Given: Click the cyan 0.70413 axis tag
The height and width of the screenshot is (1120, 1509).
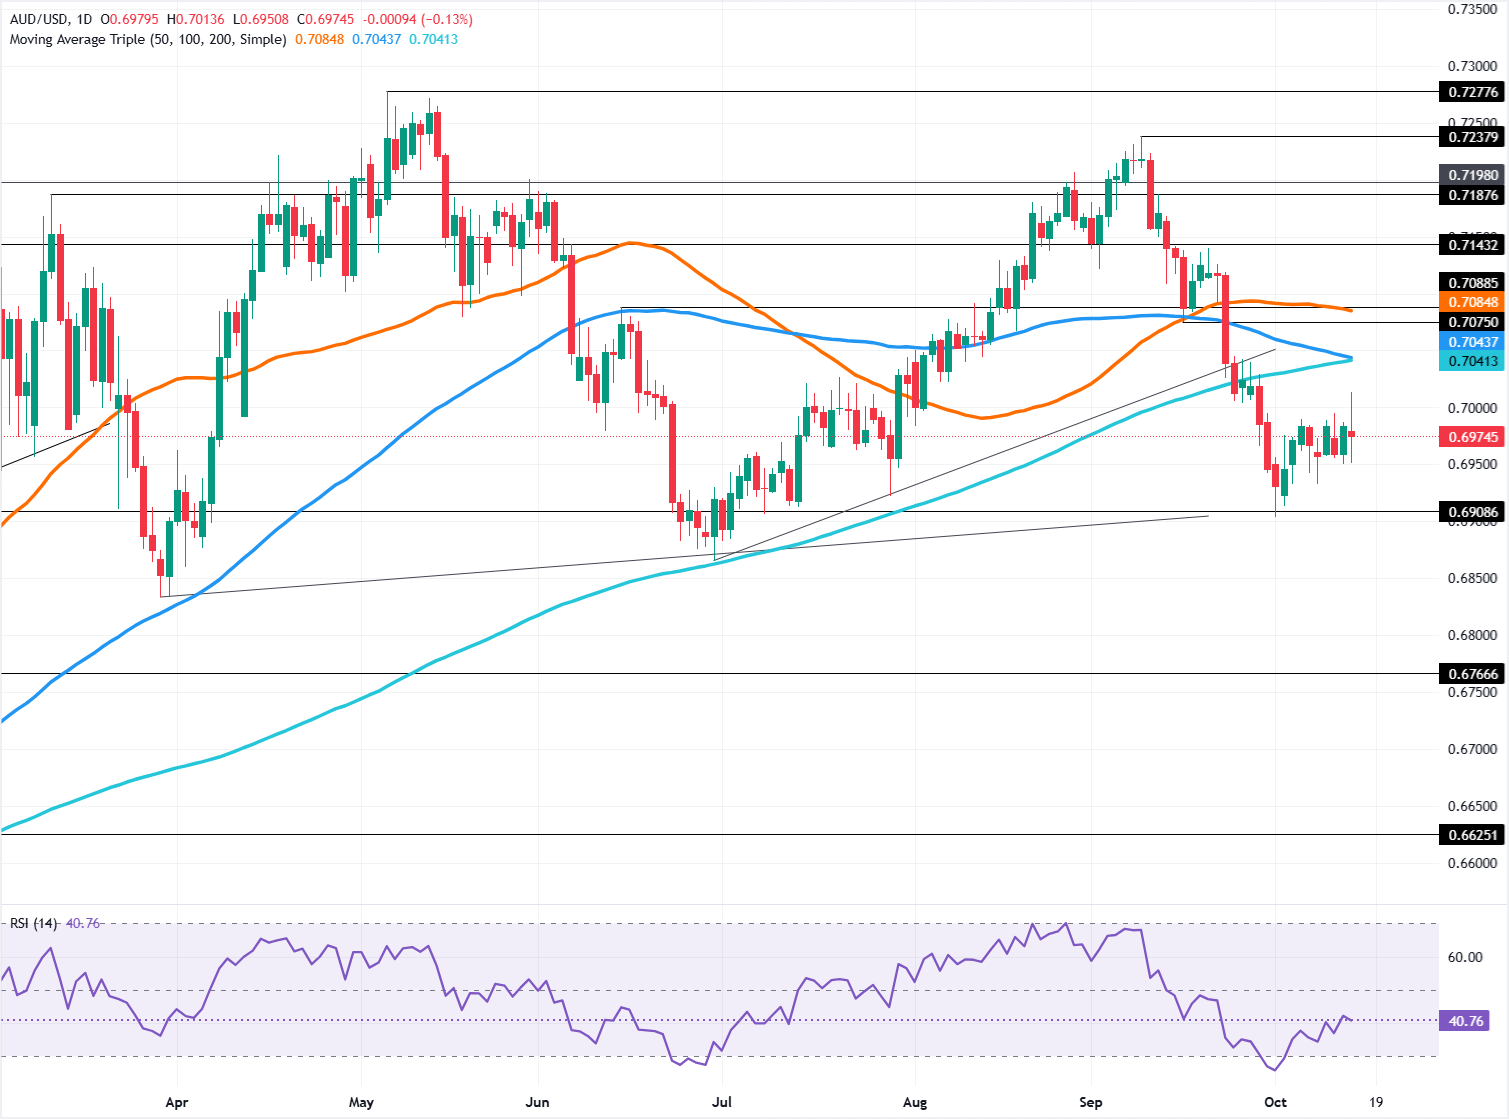Looking at the screenshot, I should point(1474,361).
